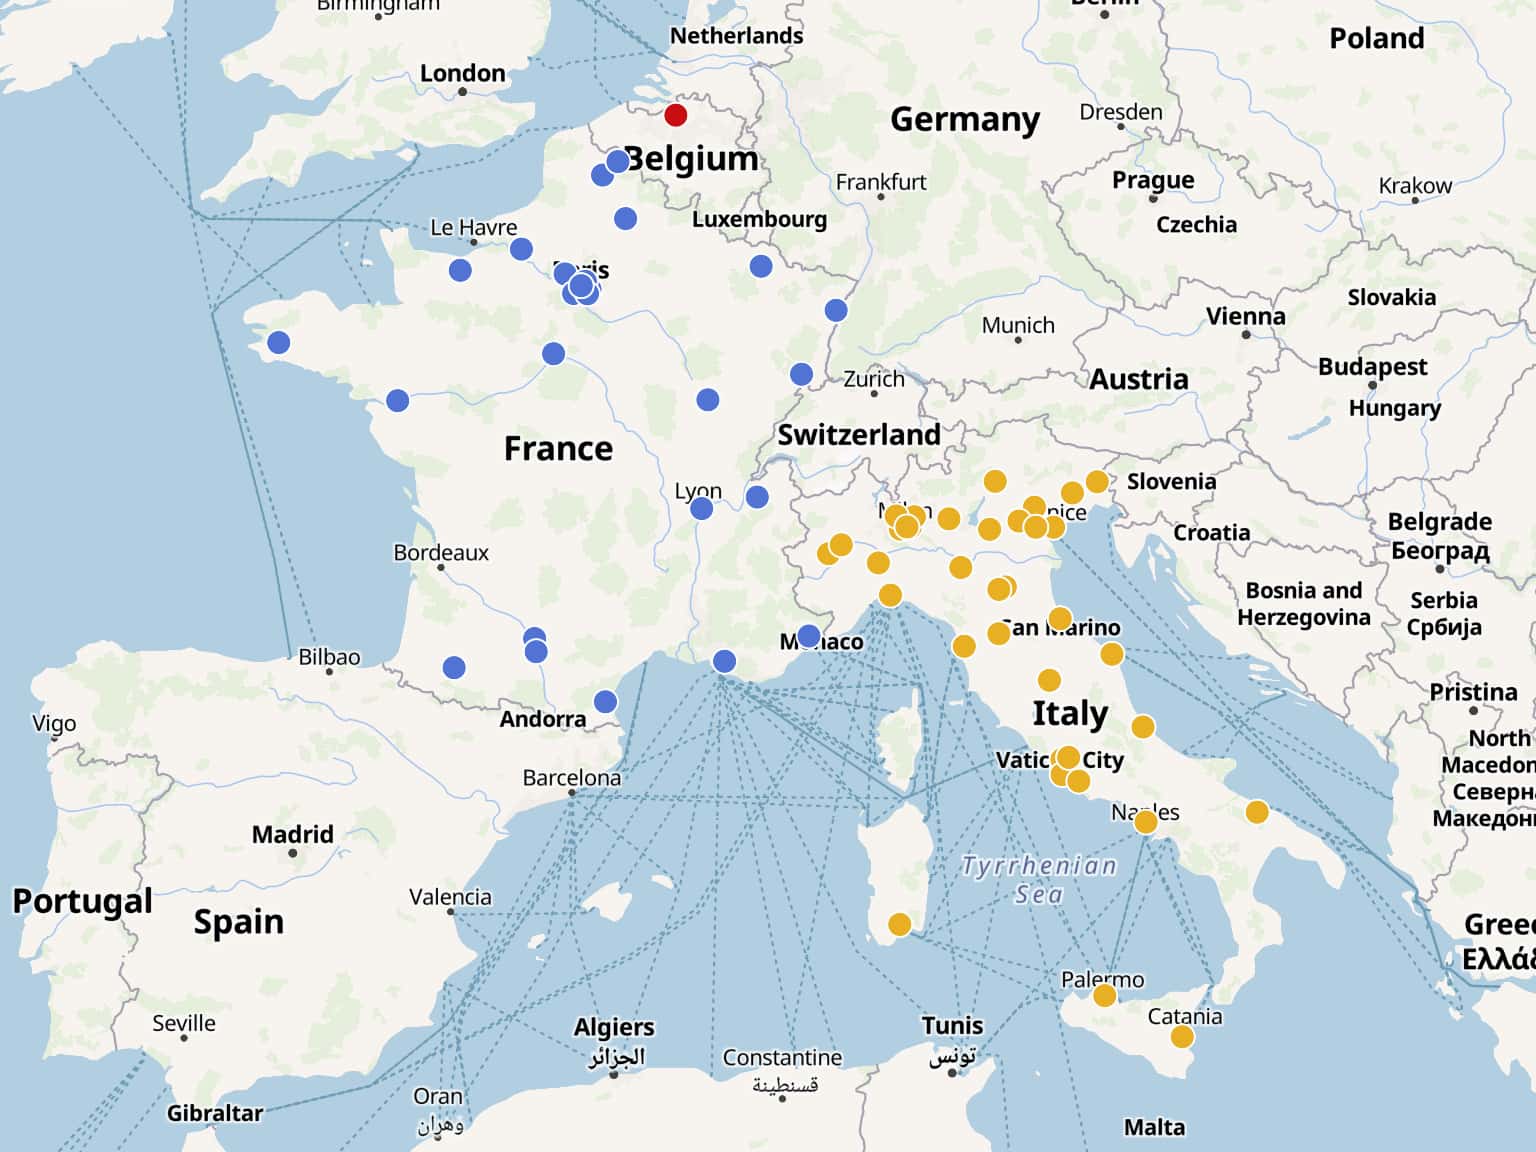The height and width of the screenshot is (1152, 1536).
Task: Click the Madrid city label
Action: click(292, 834)
